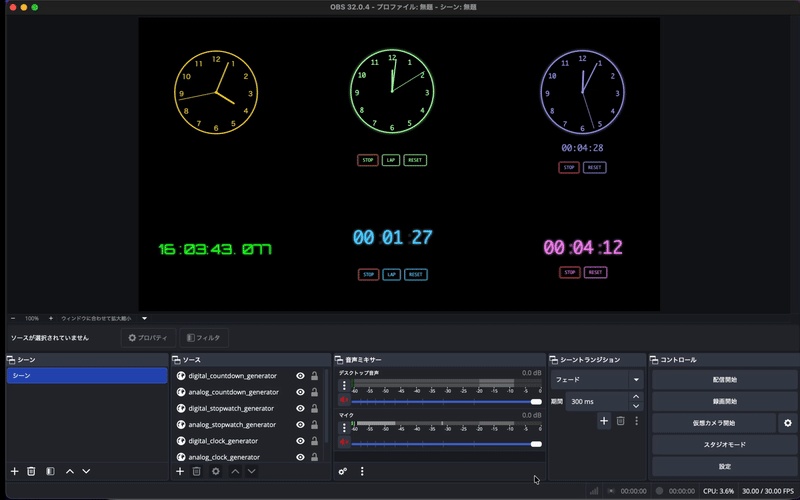This screenshot has width=800, height=500.
Task: Hide the digital_countdown_generator source
Action: pyautogui.click(x=301, y=376)
